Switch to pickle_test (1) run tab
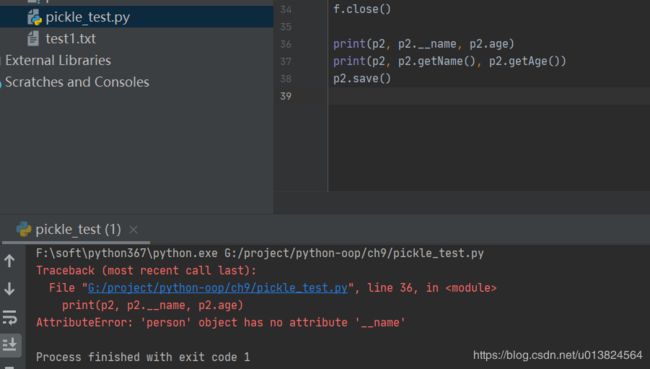The height and width of the screenshot is (369, 650). (x=78, y=229)
